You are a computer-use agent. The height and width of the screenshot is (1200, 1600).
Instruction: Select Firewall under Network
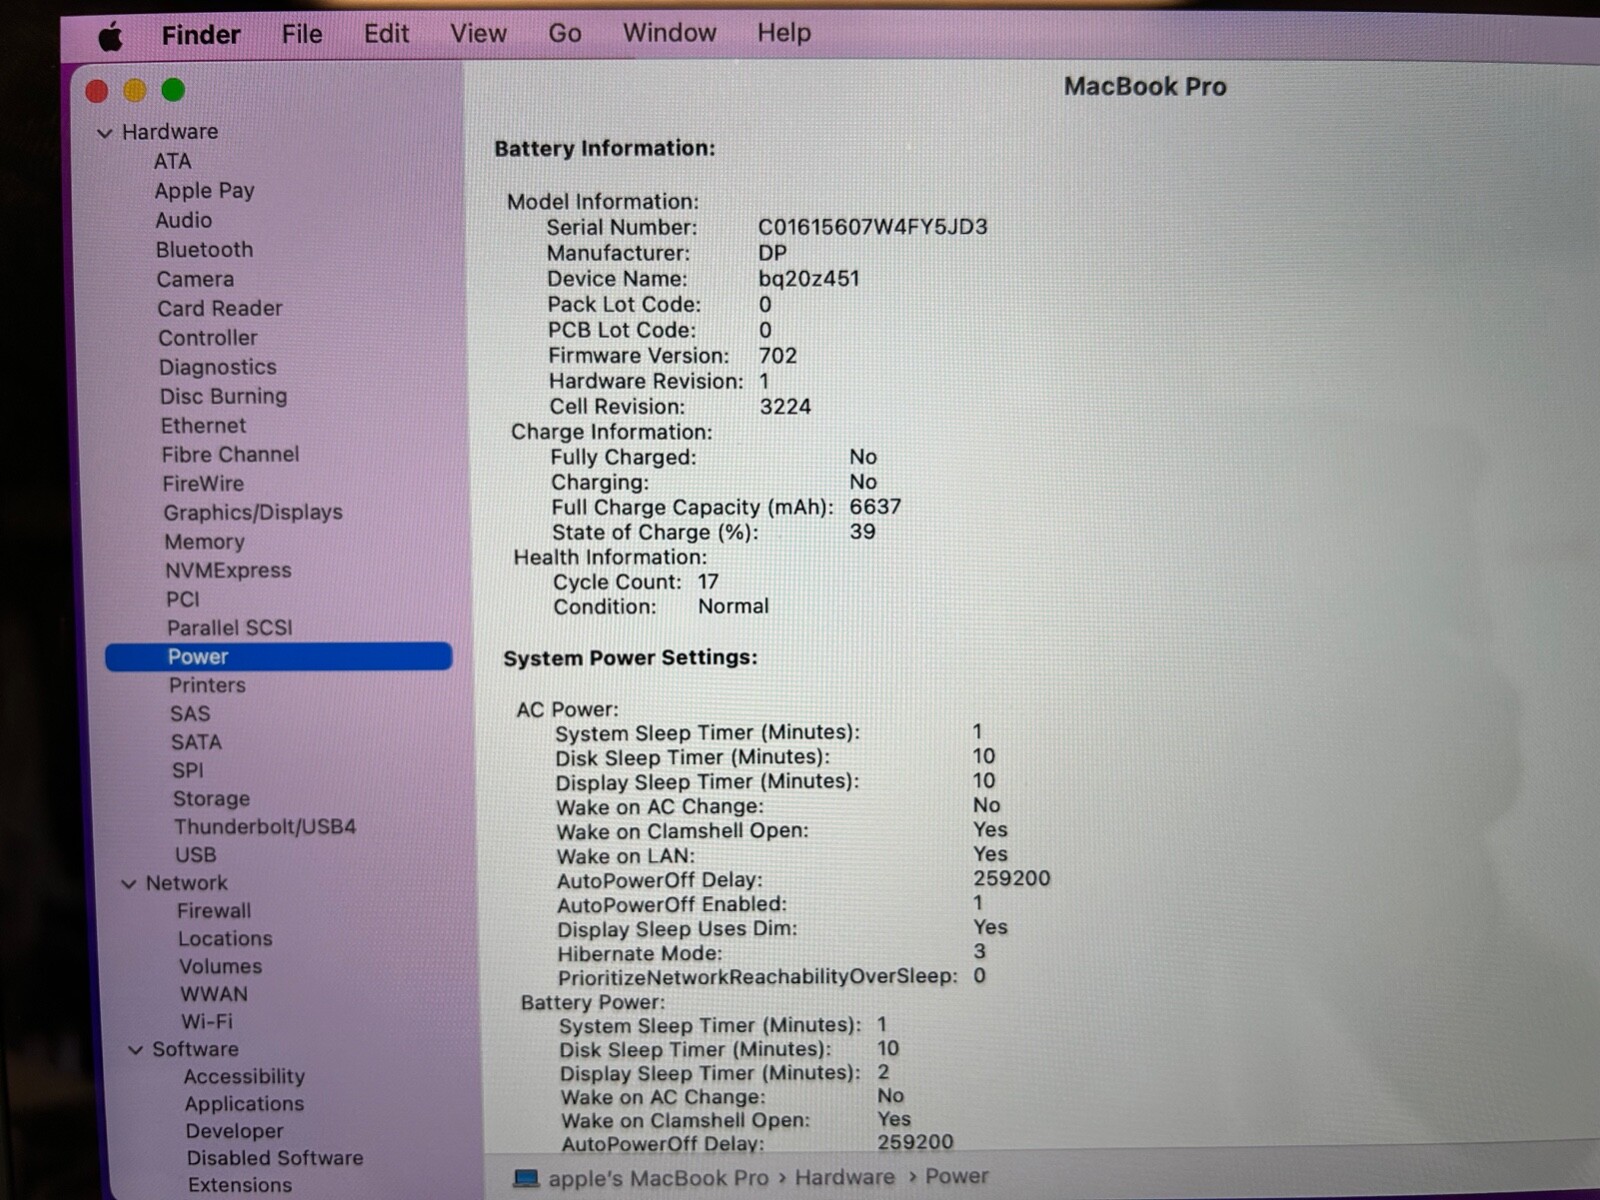(x=214, y=911)
